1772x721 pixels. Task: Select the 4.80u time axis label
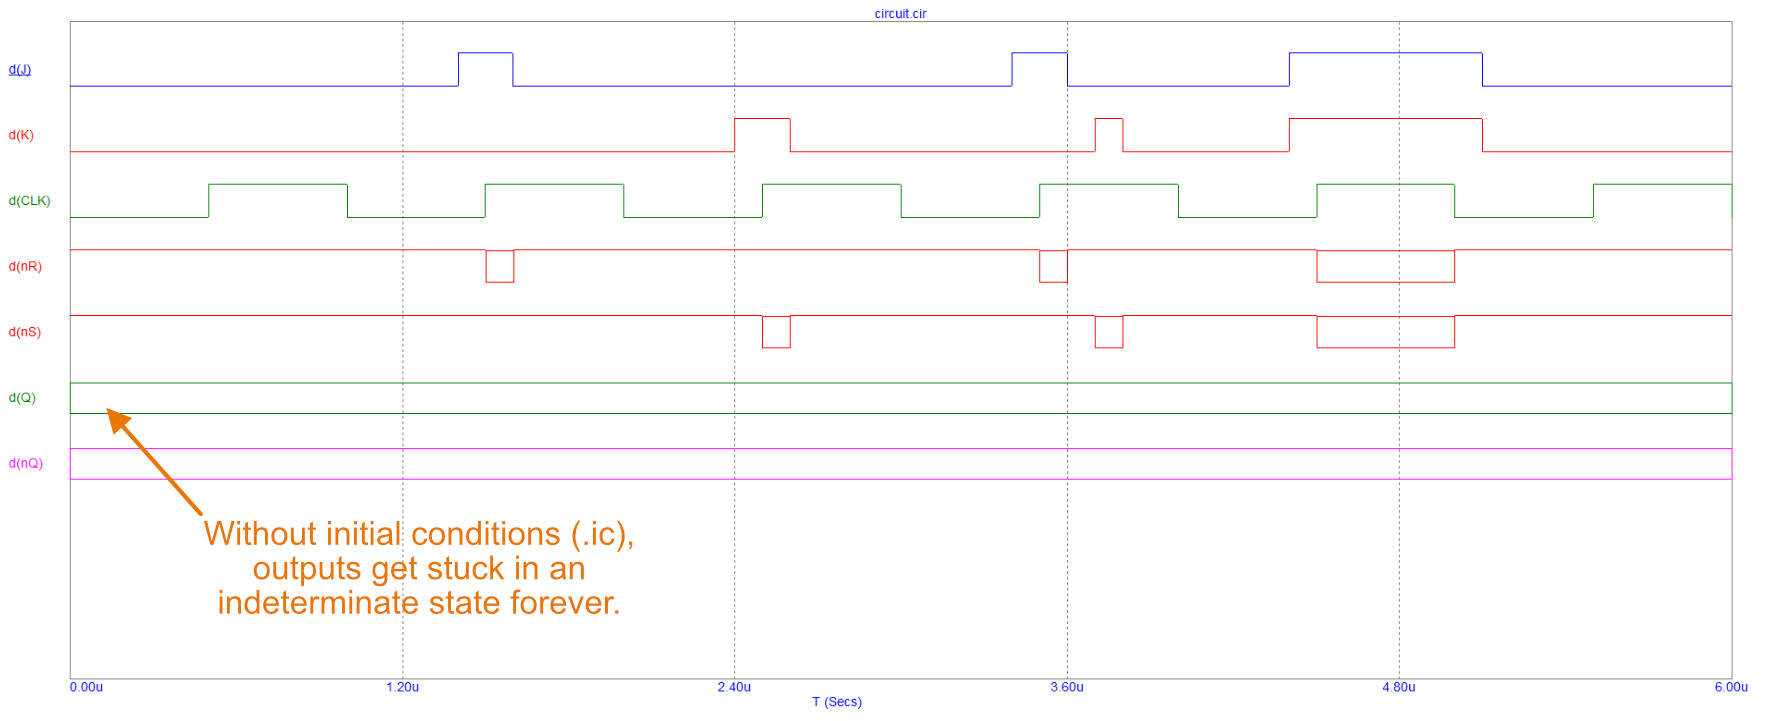point(1399,687)
